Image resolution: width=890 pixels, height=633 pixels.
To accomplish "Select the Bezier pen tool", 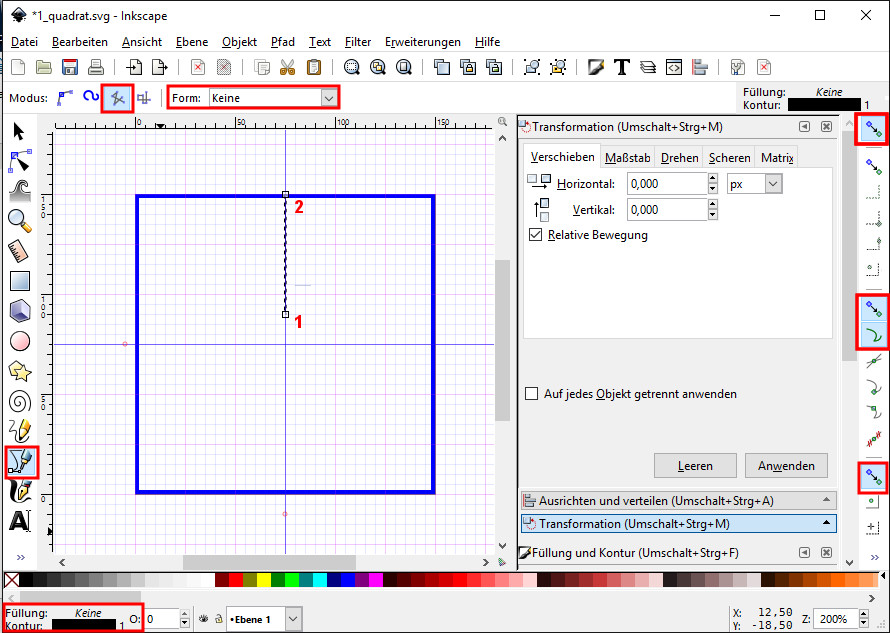I will coord(22,462).
